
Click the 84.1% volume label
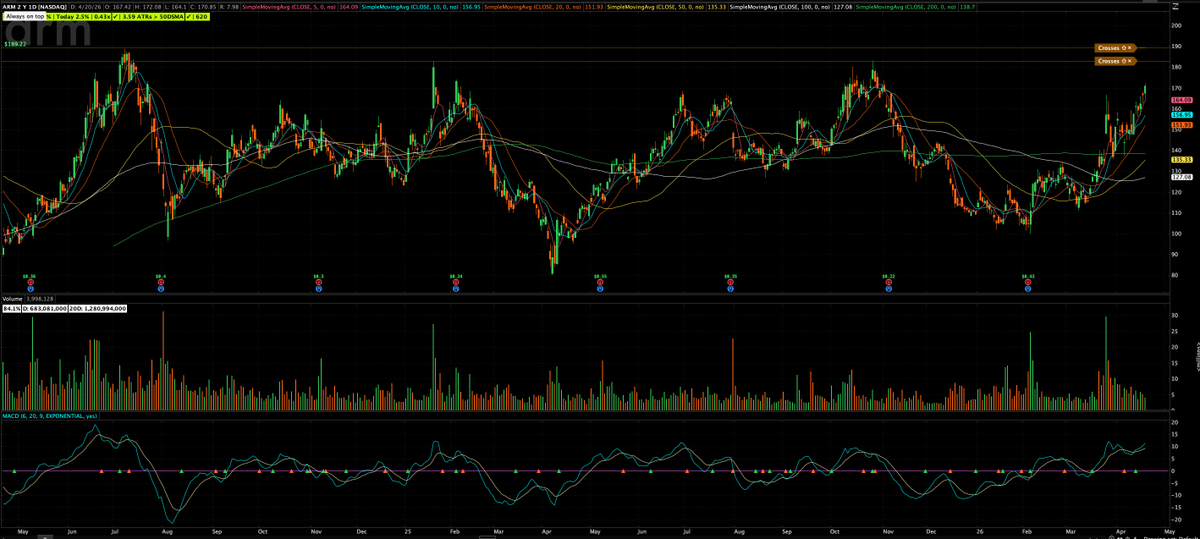coord(12,309)
